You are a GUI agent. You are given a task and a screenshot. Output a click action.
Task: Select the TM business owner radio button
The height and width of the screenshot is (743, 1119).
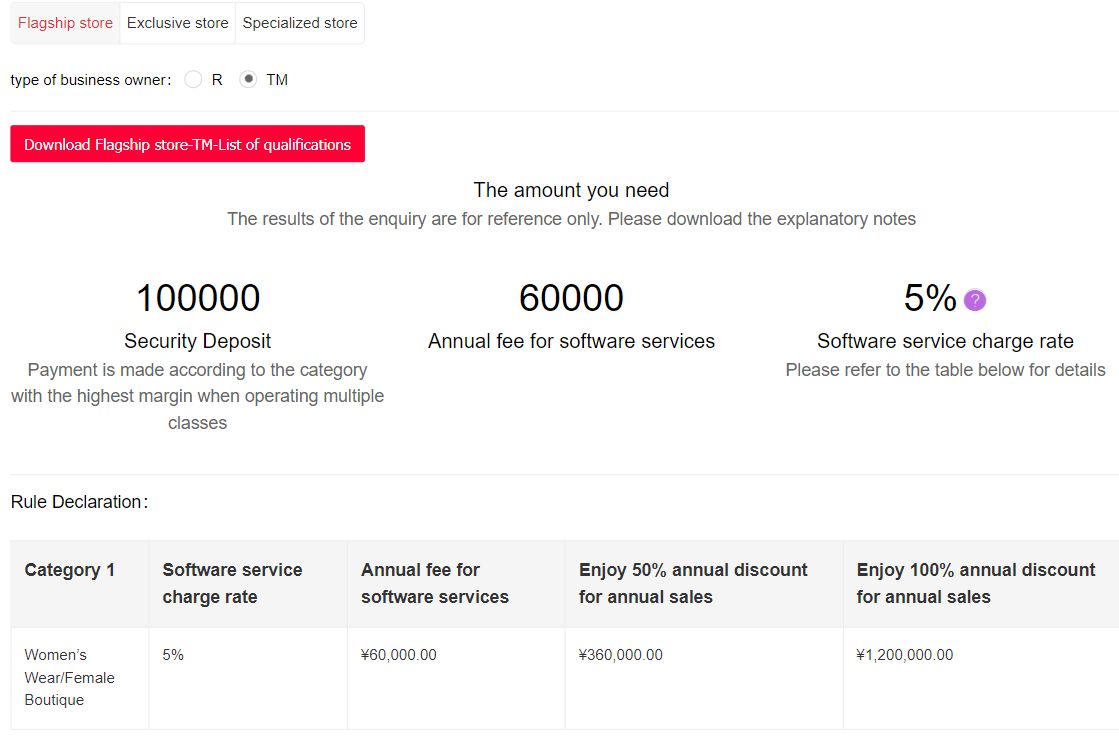pyautogui.click(x=249, y=80)
